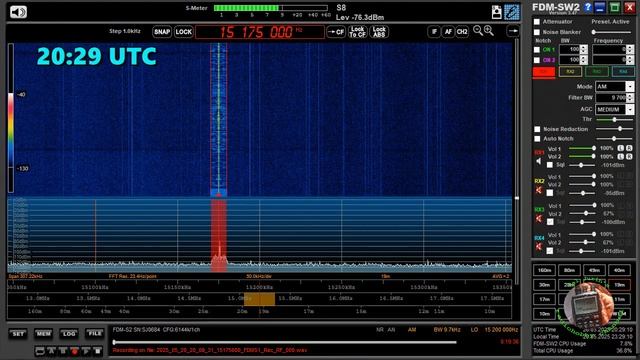Screen dimensions: 640x360
Task: Click the zoom out magnifier icon
Action: click(x=478, y=31)
